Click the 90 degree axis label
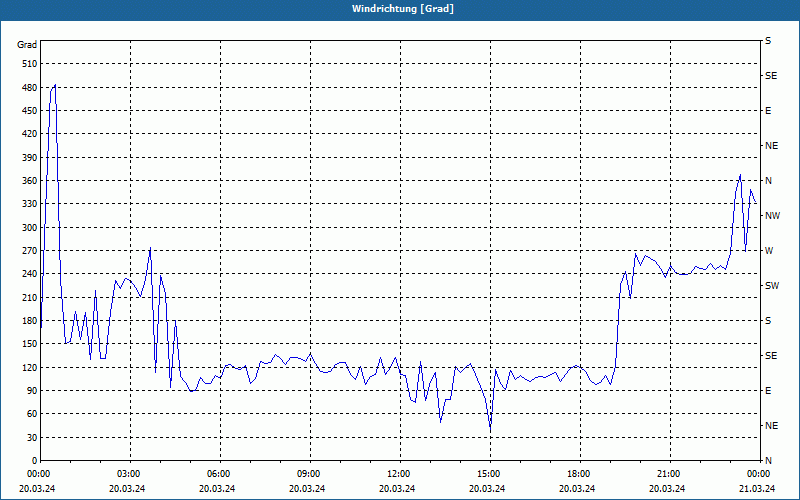This screenshot has width=800, height=500. (x=32, y=391)
